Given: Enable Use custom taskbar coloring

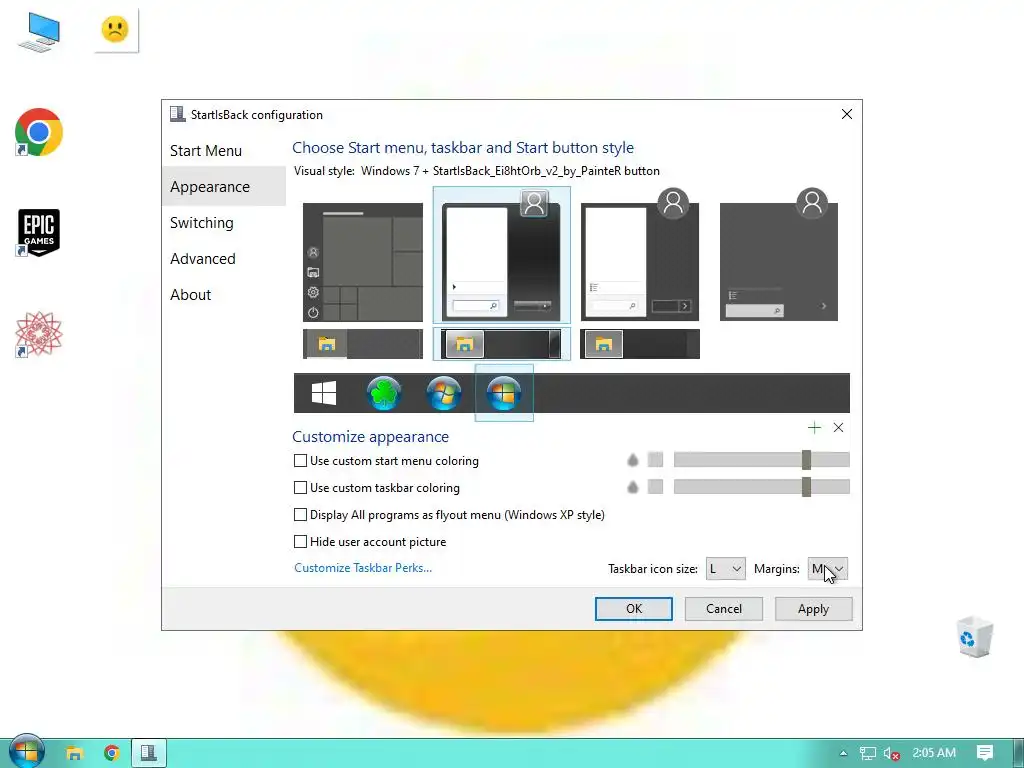Looking at the screenshot, I should 300,487.
